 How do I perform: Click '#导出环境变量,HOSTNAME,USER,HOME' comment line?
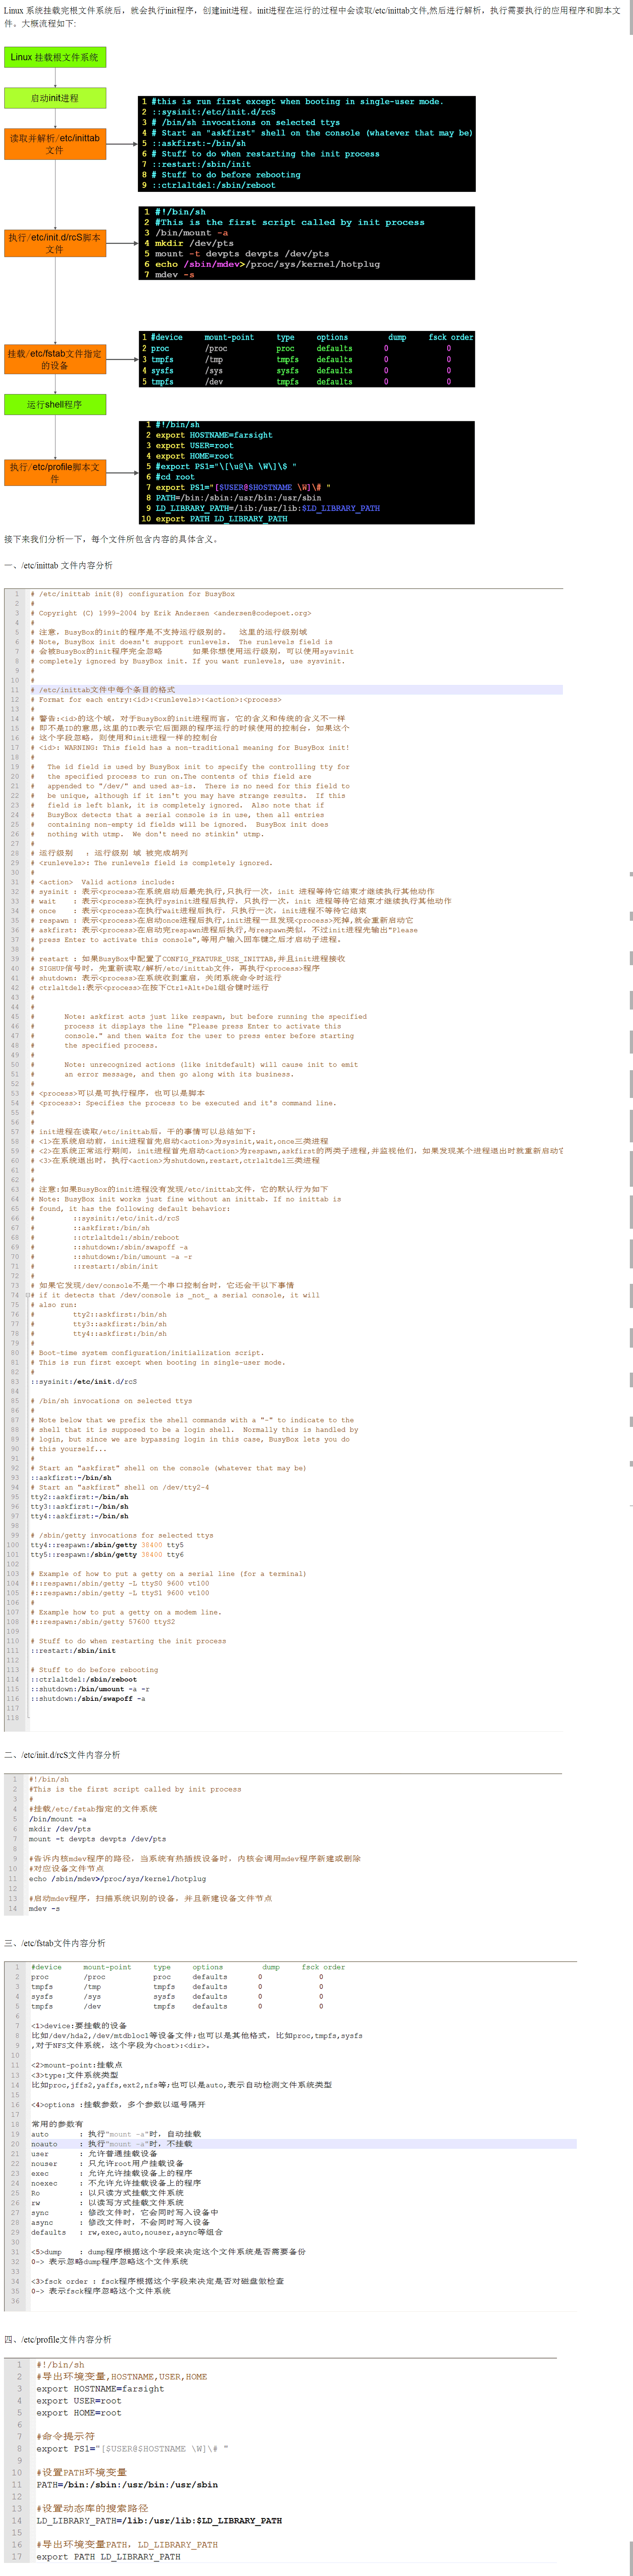pyautogui.click(x=122, y=2377)
